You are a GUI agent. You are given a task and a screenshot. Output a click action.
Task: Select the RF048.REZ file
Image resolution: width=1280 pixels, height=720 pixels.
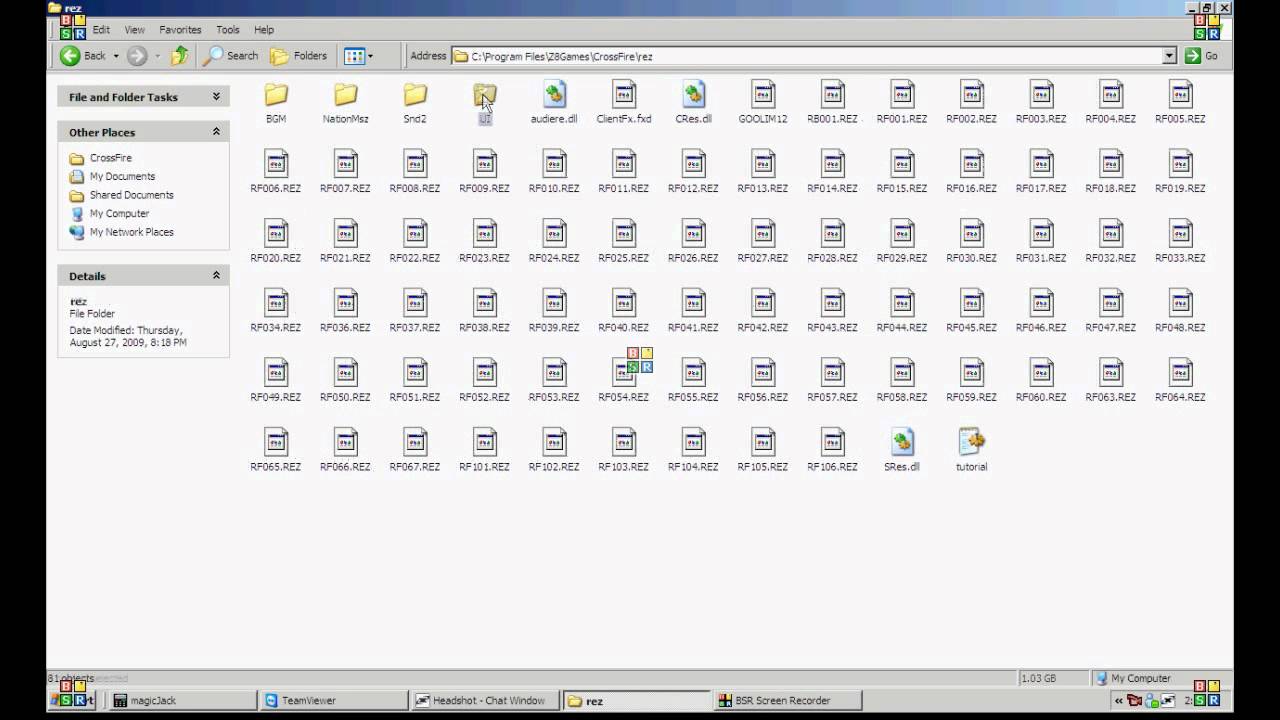(x=1180, y=312)
